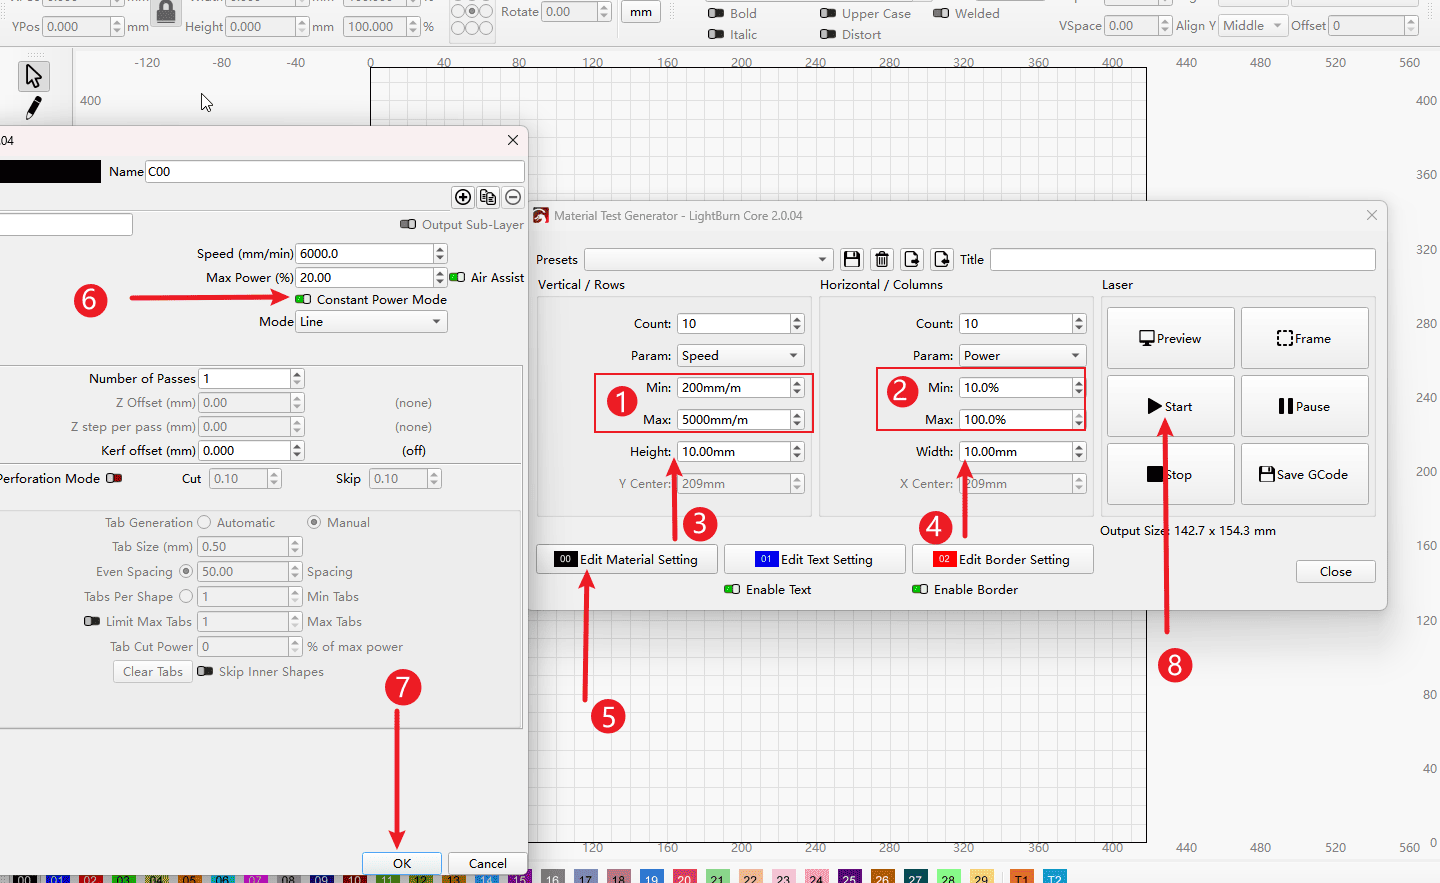The height and width of the screenshot is (883, 1440).
Task: Toggle Constant Power Mode switch
Action: pyautogui.click(x=303, y=299)
